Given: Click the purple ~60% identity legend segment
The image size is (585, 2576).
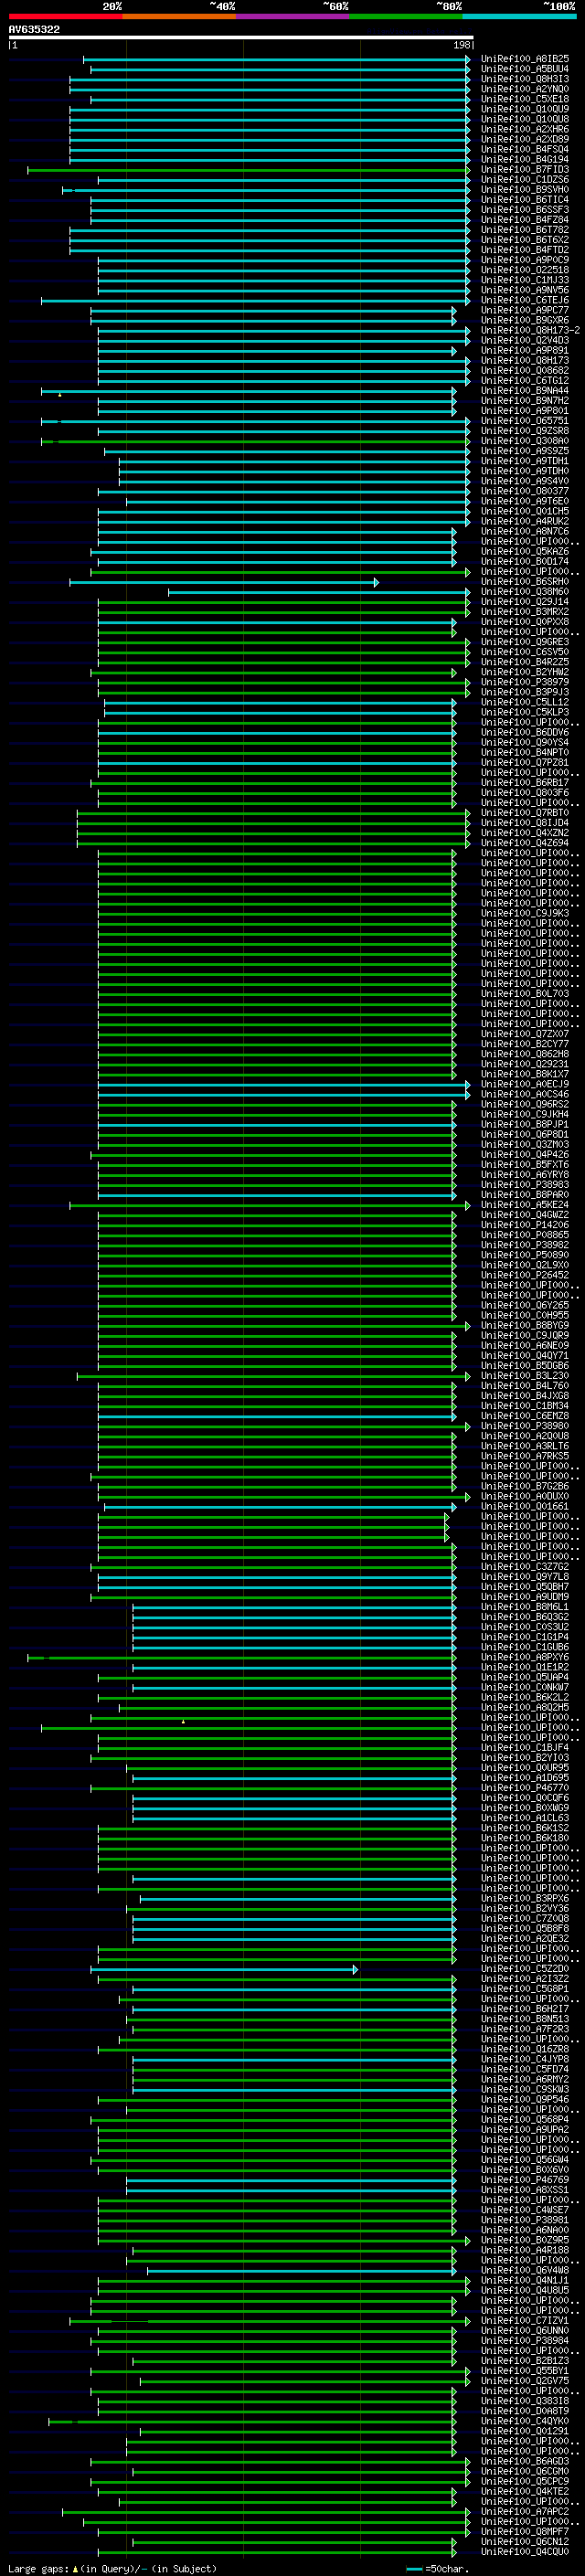Looking at the screenshot, I should [293, 16].
